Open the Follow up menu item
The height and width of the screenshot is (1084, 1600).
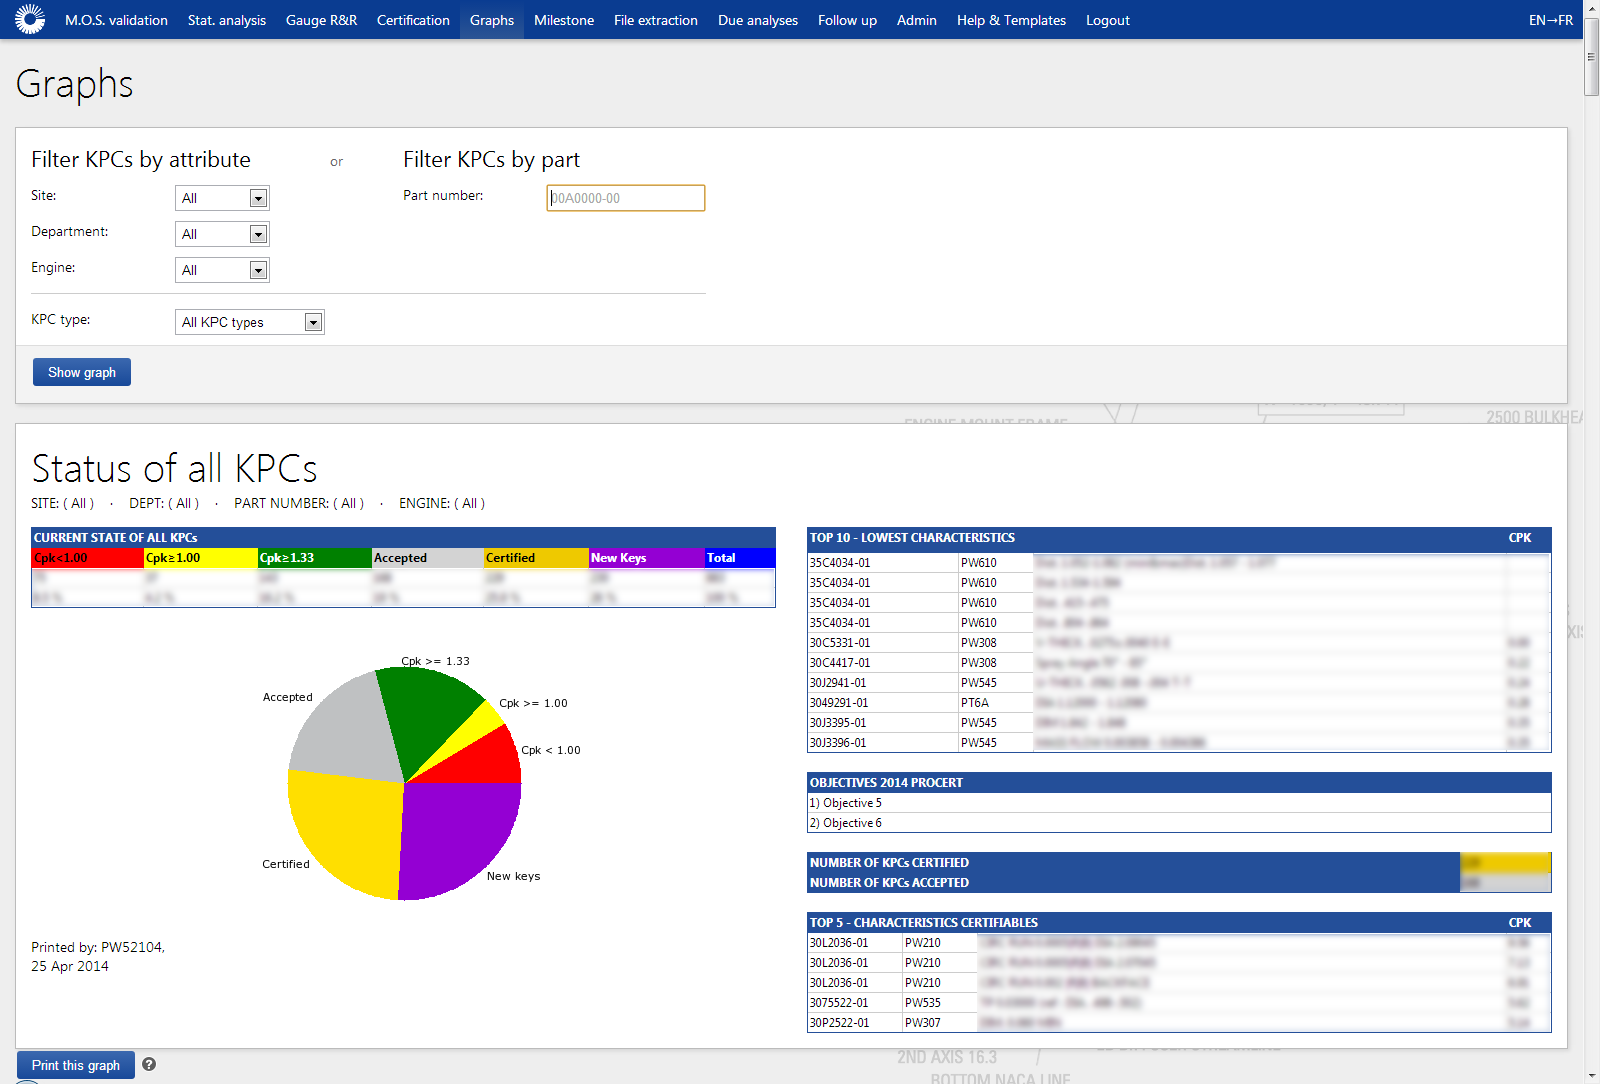pos(847,20)
